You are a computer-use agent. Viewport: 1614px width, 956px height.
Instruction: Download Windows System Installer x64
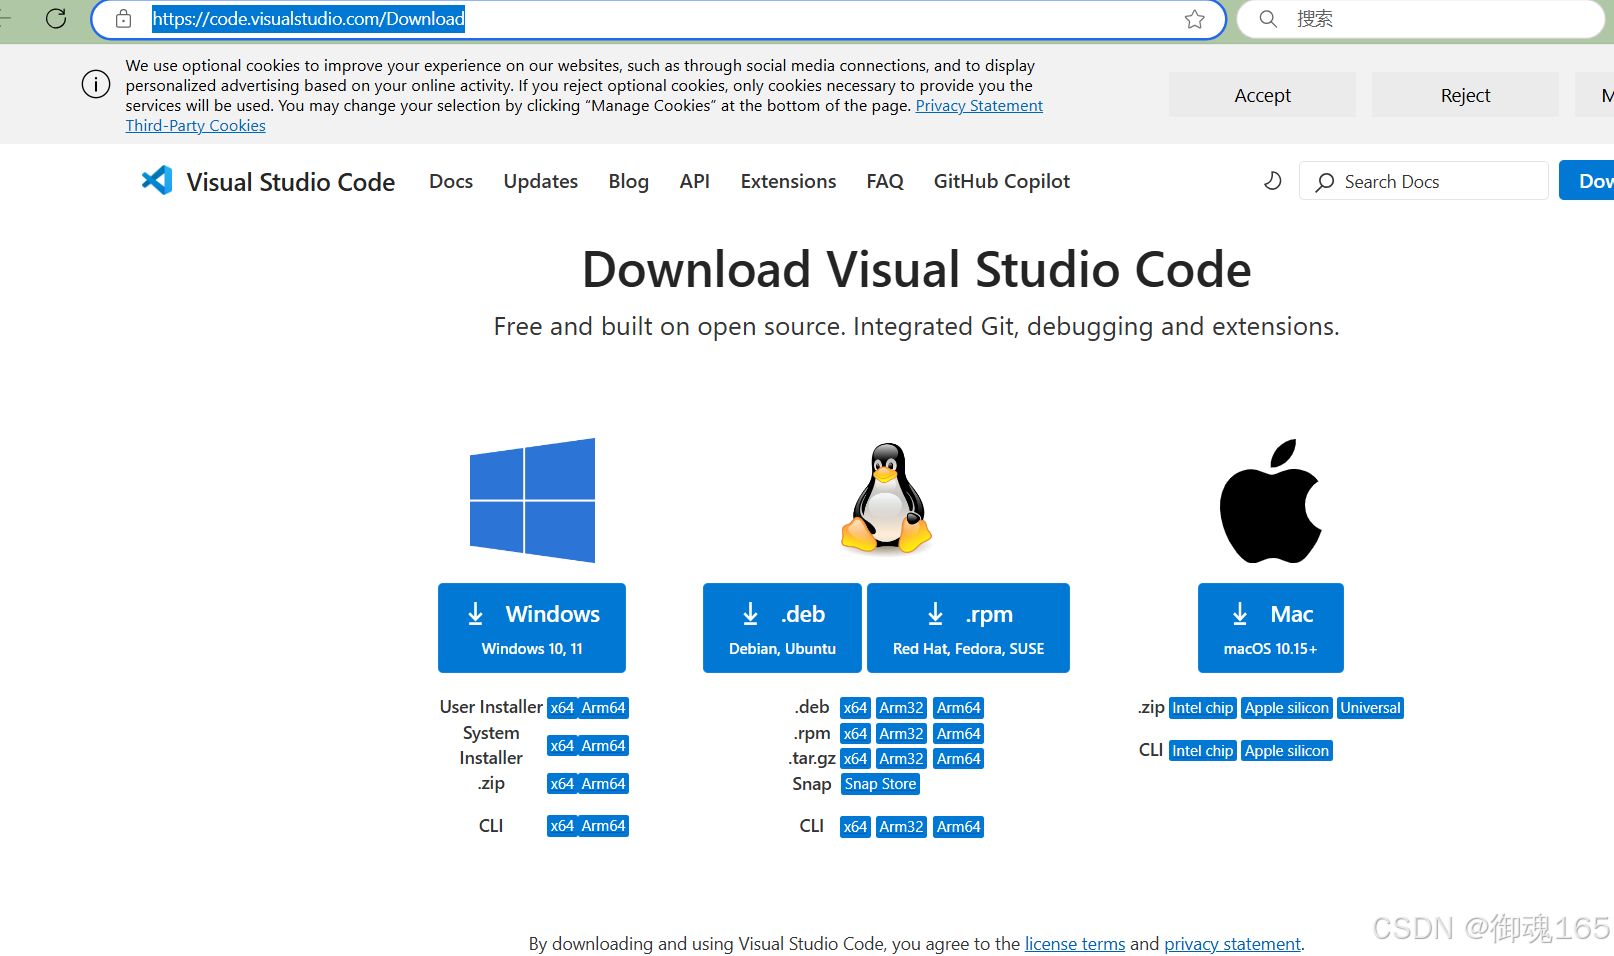562,746
